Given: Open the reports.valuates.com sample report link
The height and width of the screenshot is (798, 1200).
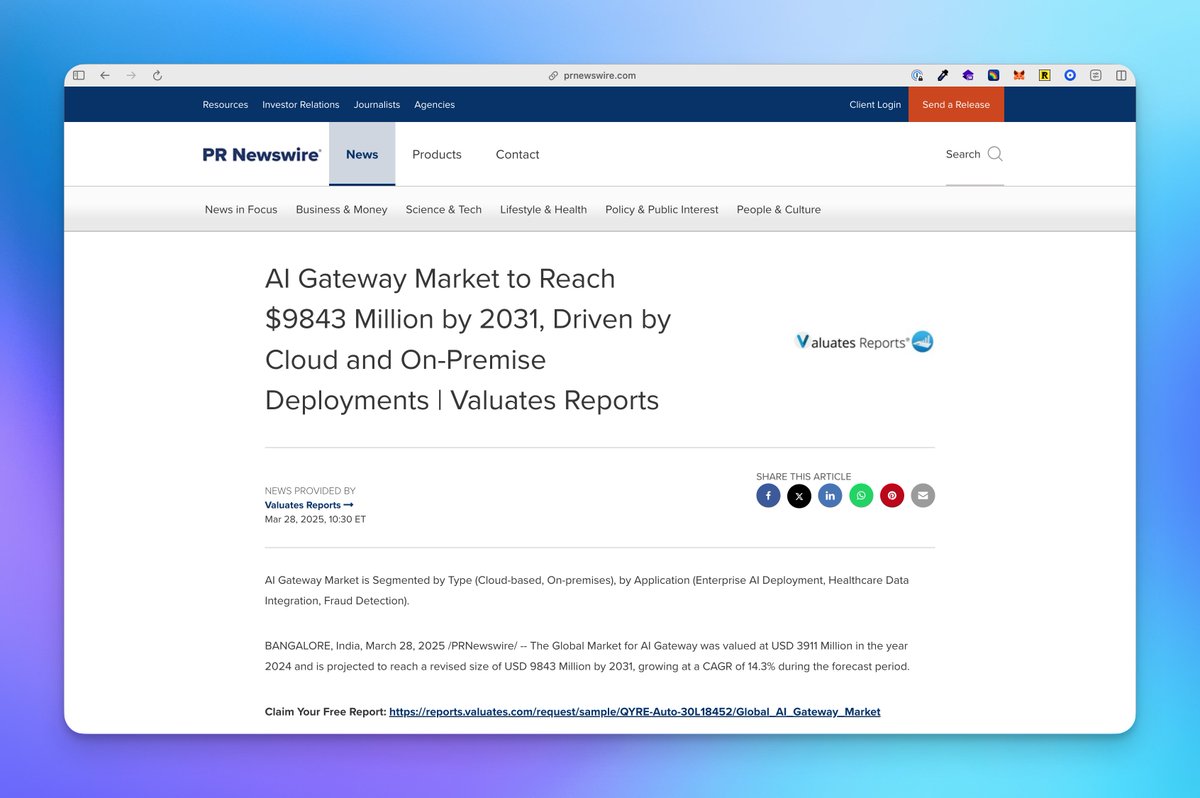Looking at the screenshot, I should [635, 712].
